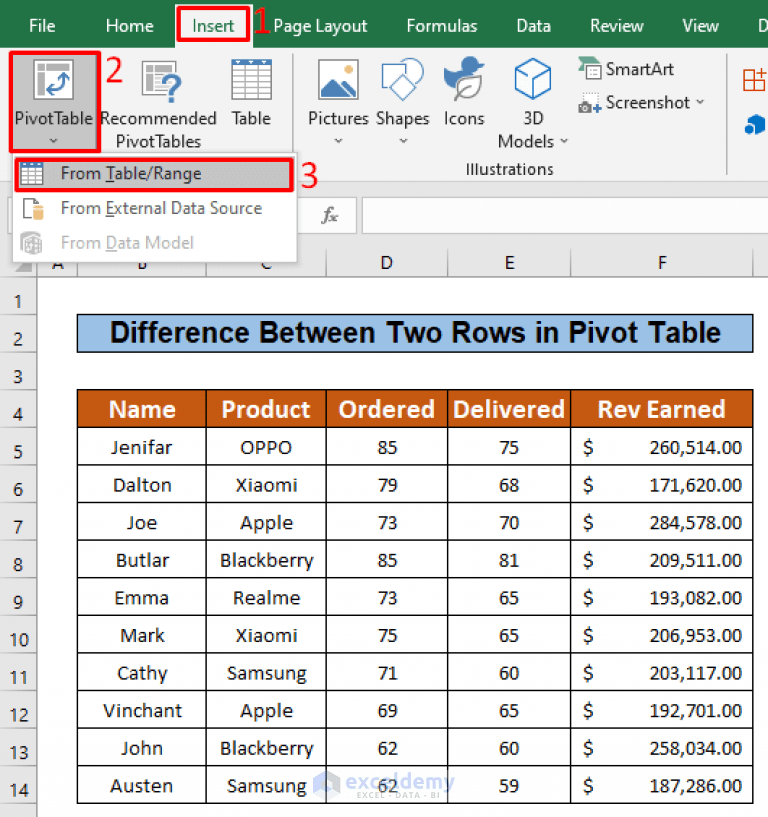Select column F header
The width and height of the screenshot is (768, 817).
[x=662, y=263]
